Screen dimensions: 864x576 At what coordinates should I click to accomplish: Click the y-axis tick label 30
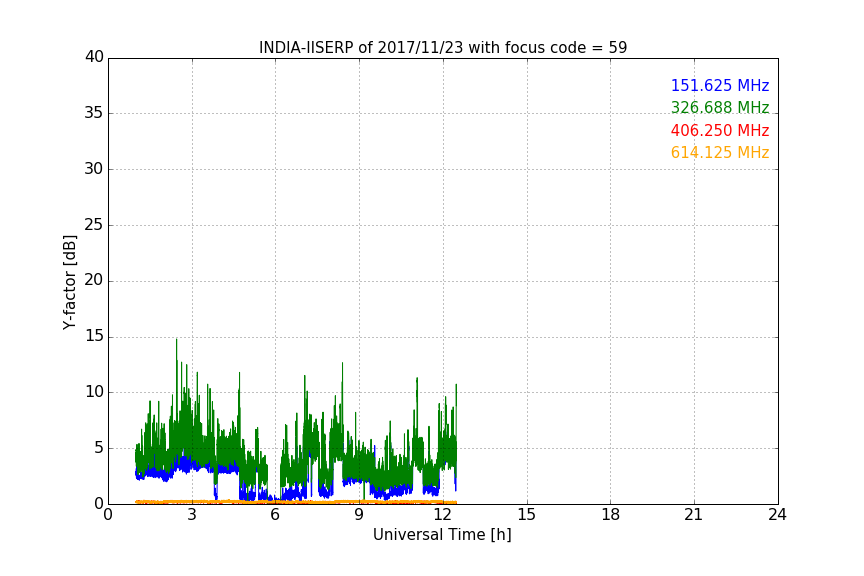[x=94, y=169]
